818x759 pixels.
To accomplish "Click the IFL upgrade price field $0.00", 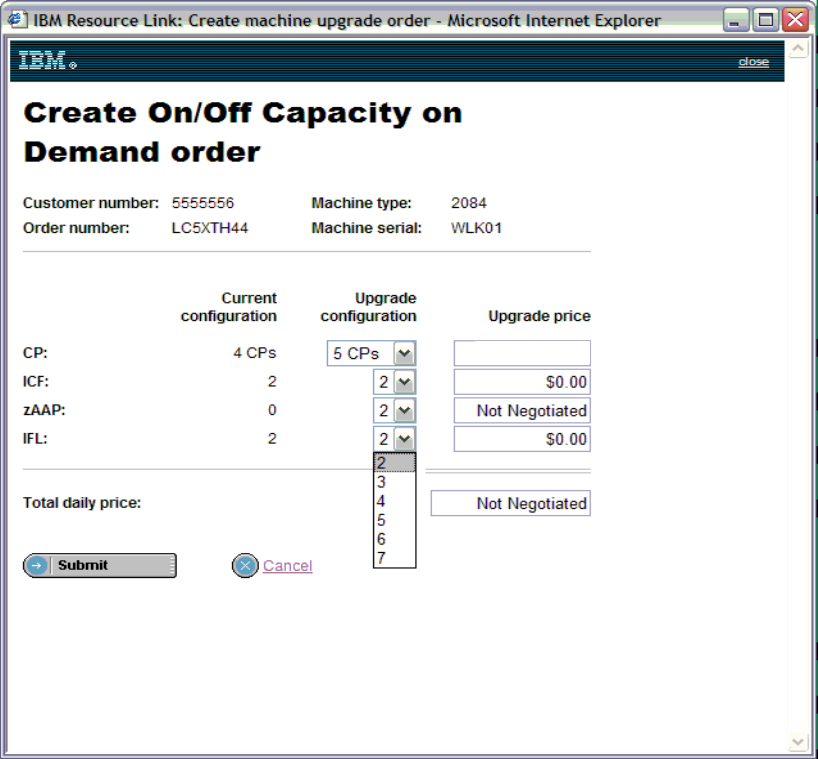I will coord(522,439).
